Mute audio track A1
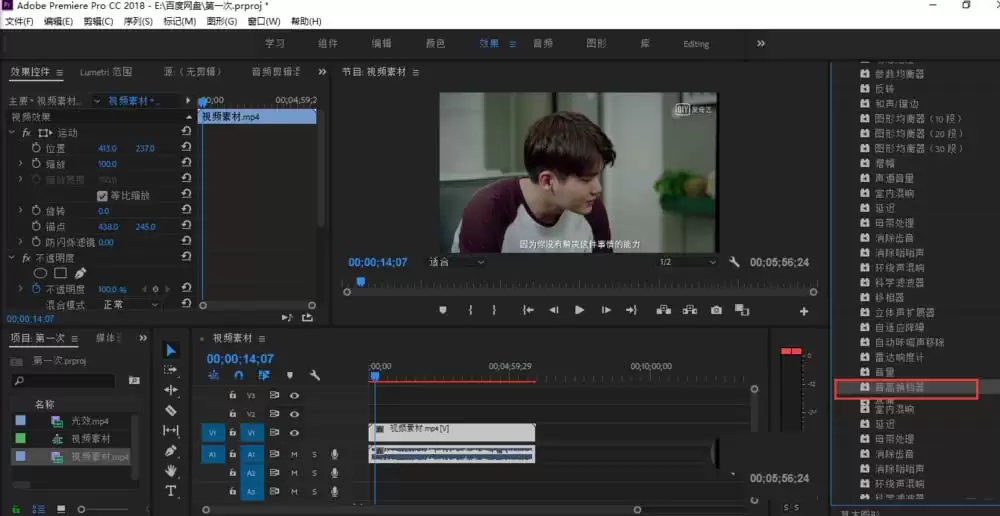The image size is (1000, 516). click(294, 454)
